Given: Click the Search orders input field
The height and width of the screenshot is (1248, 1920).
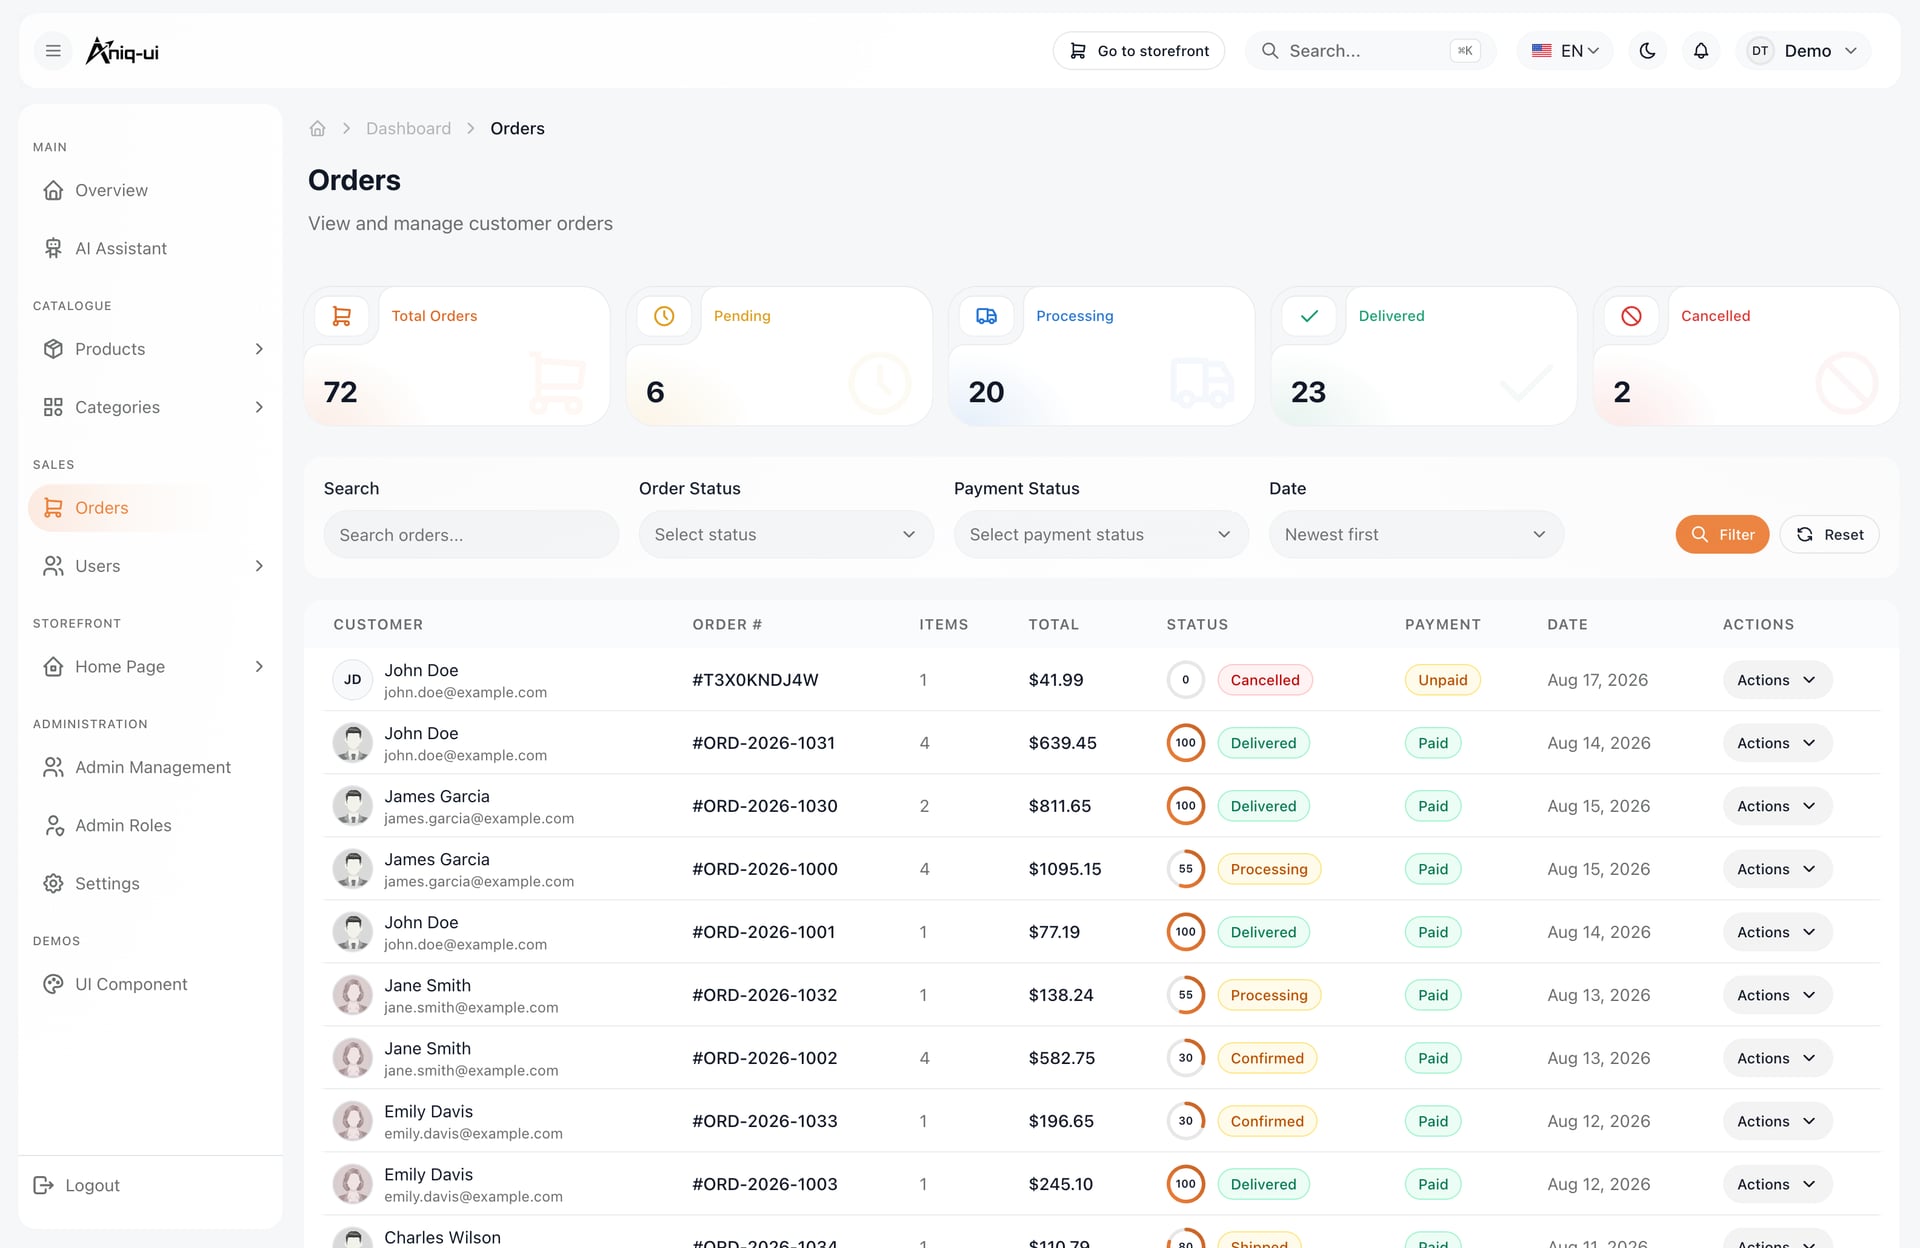Looking at the screenshot, I should tap(471, 535).
